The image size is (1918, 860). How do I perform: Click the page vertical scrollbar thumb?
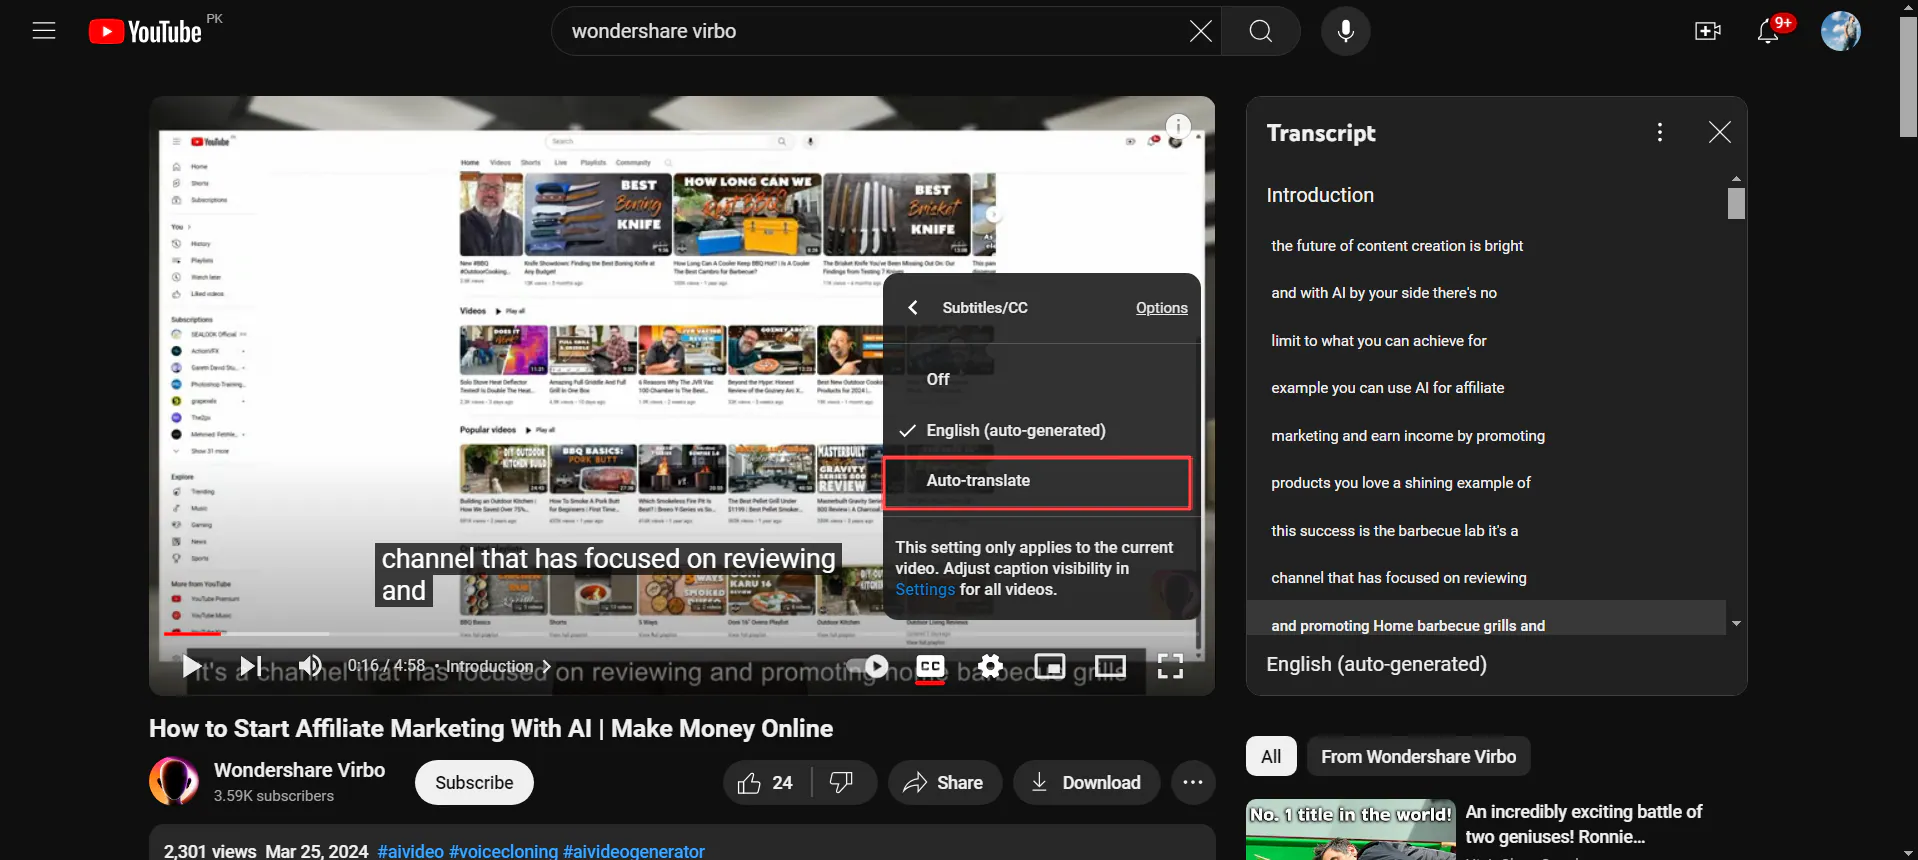(1908, 76)
